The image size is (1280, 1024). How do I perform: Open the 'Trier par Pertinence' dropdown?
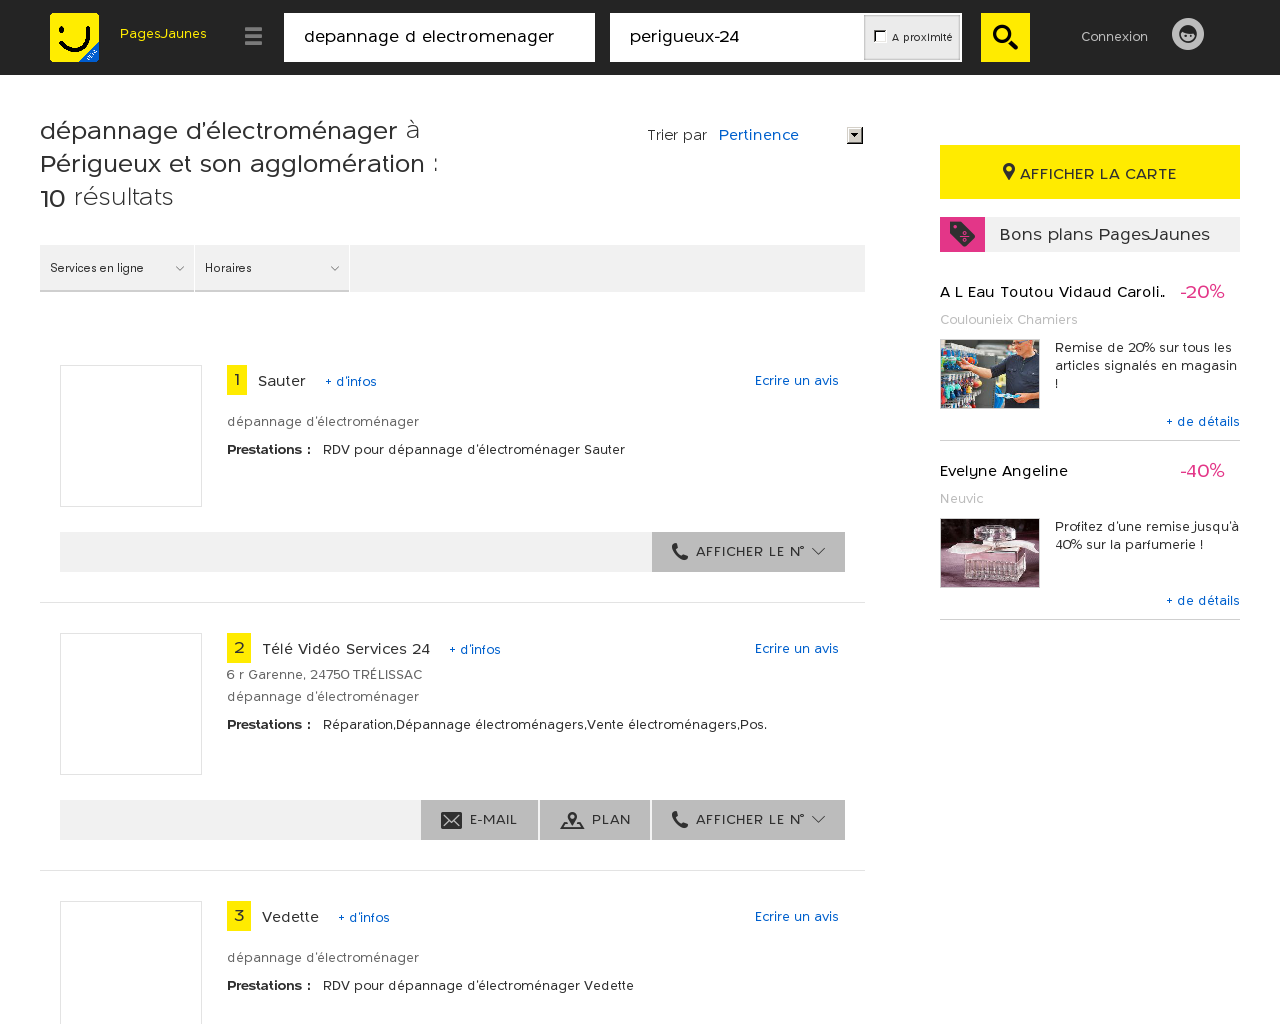790,135
